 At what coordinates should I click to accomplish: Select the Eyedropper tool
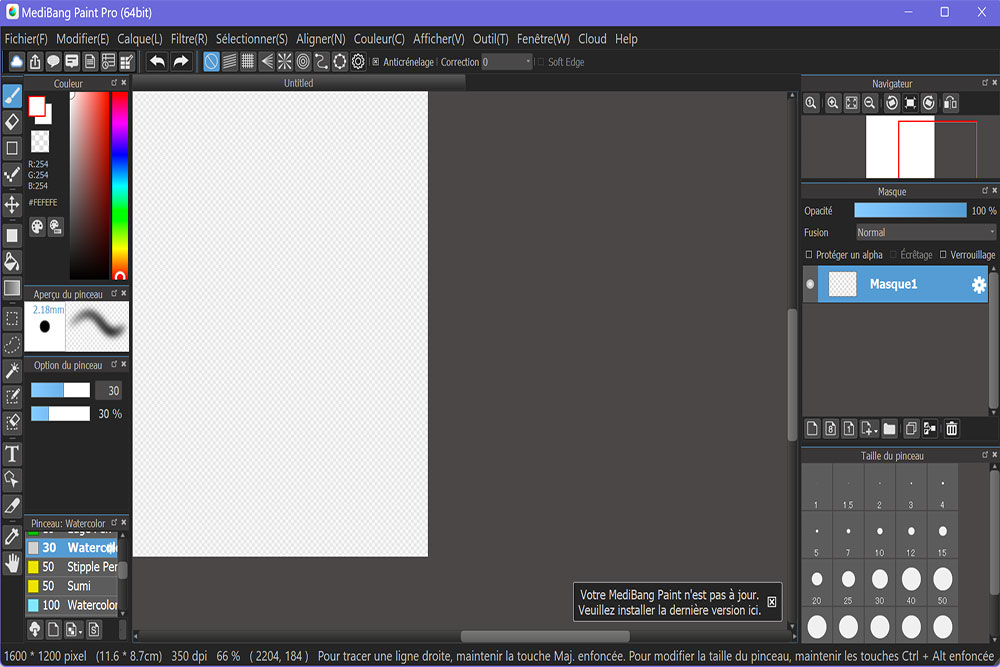tap(12, 536)
